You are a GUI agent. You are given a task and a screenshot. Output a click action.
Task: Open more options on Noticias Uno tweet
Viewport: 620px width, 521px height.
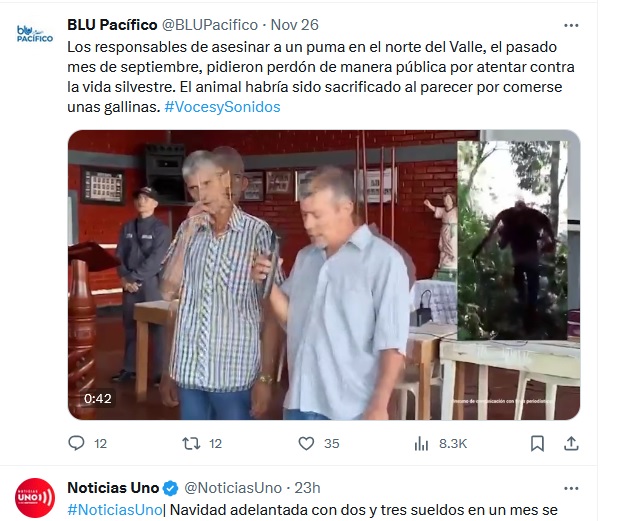571,488
